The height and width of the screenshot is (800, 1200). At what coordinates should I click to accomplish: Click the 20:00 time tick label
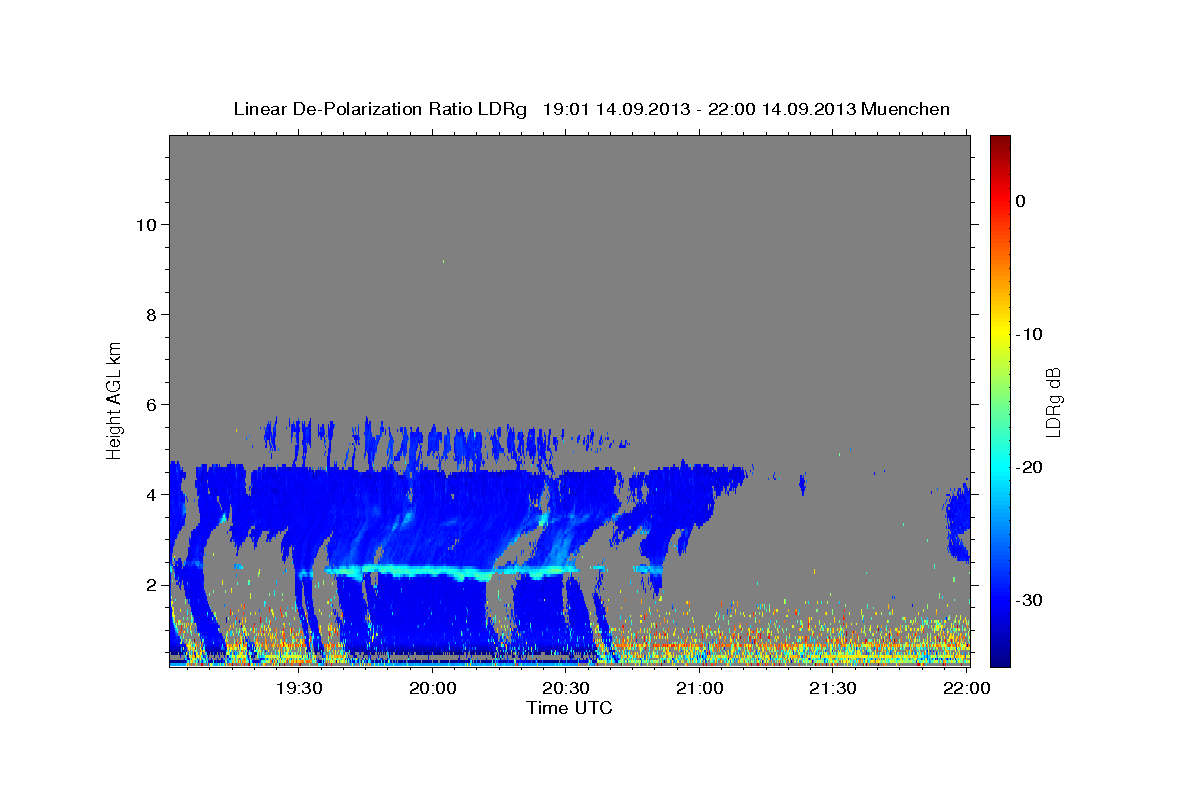click(433, 688)
